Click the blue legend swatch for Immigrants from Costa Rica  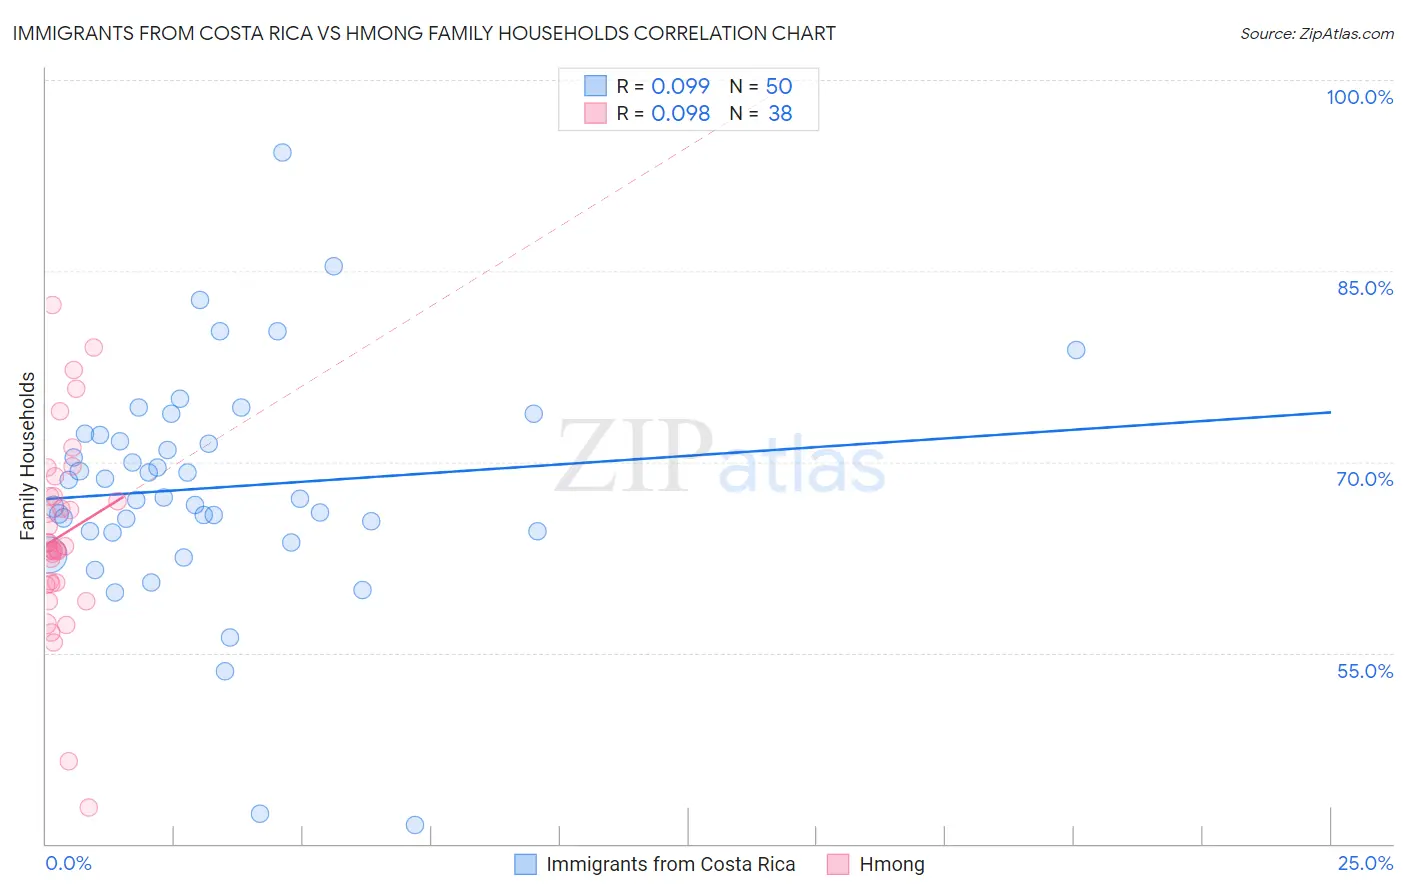[x=525, y=864]
